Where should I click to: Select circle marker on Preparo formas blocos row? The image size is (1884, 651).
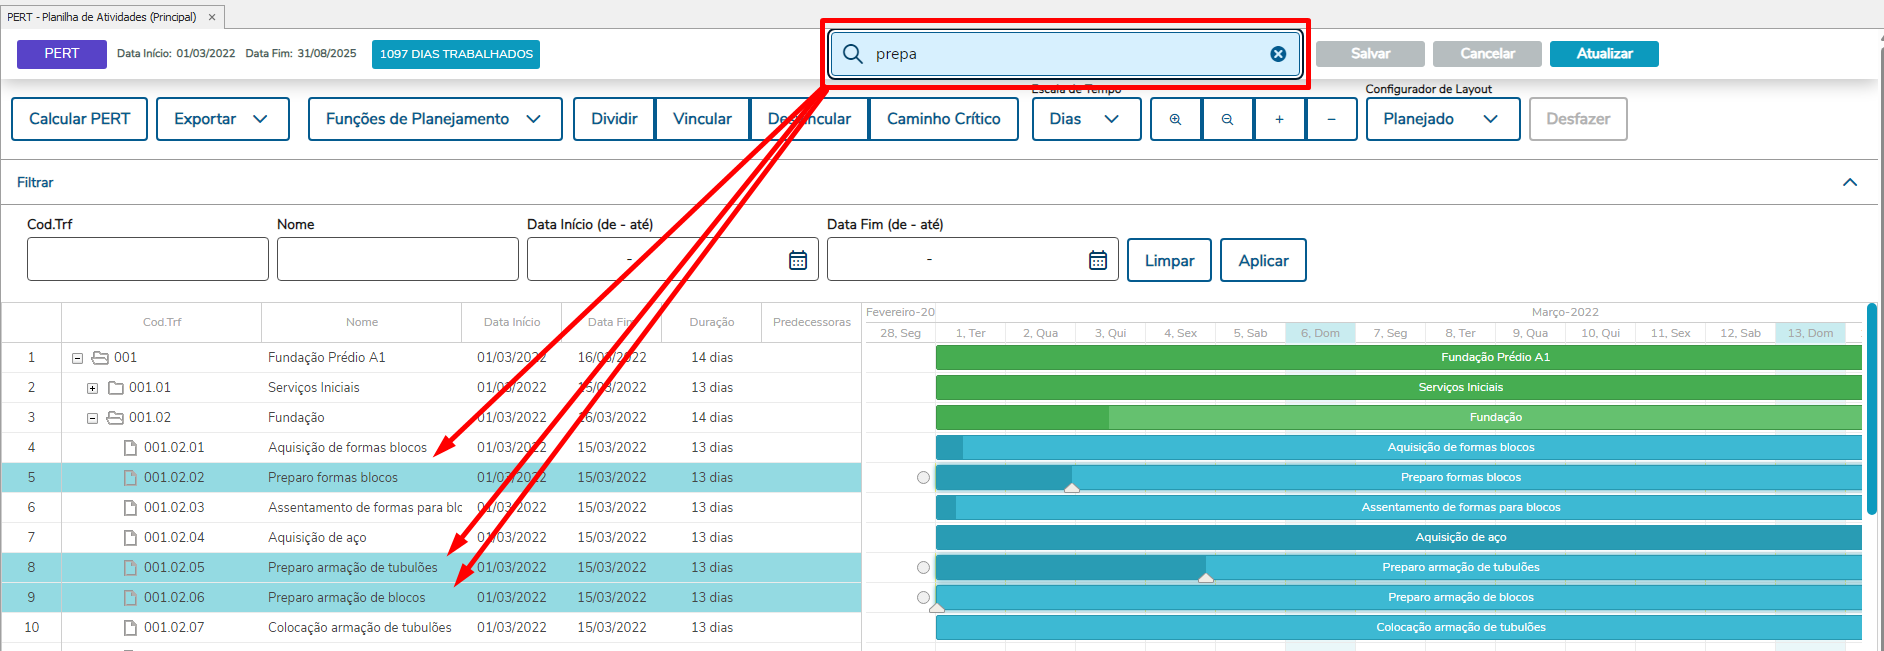click(x=923, y=477)
